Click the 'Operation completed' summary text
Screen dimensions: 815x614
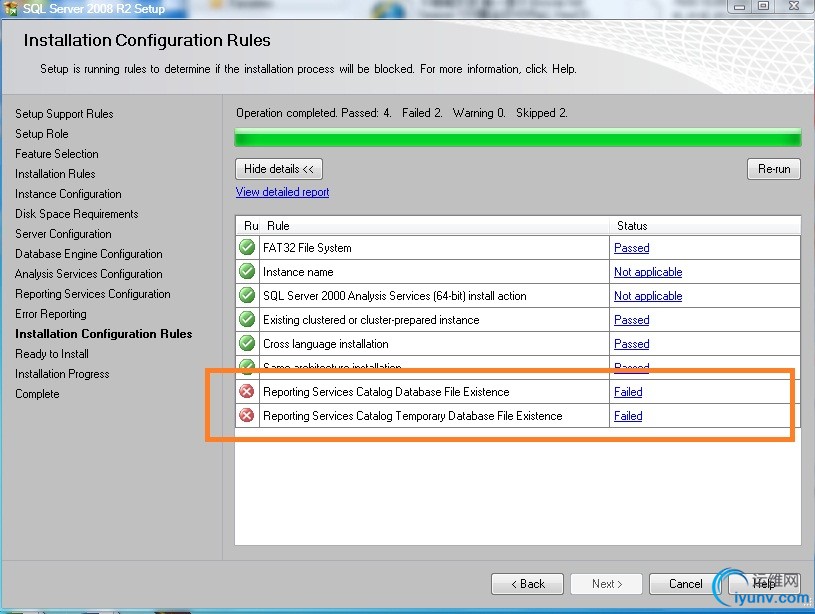click(x=402, y=113)
